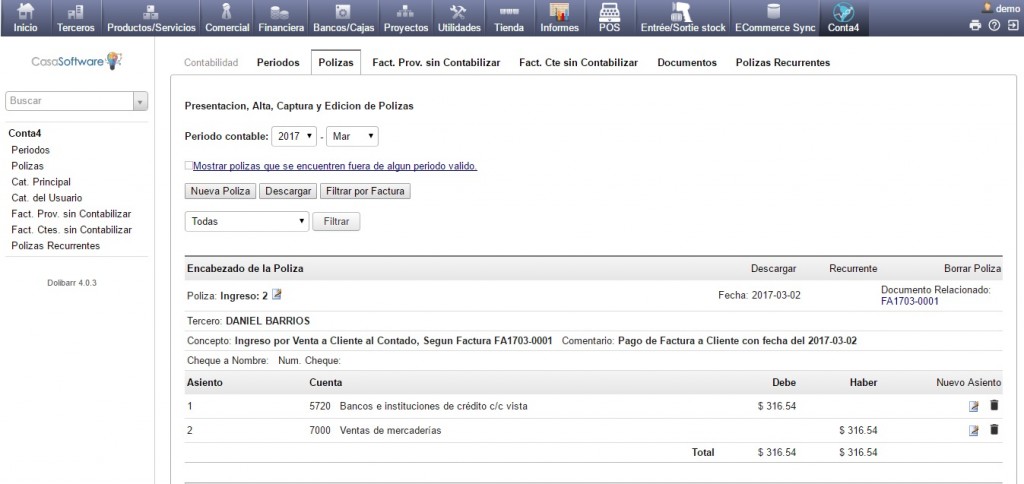Open related document FA1703-0001 link
This screenshot has width=1024, height=484.
[910, 301]
